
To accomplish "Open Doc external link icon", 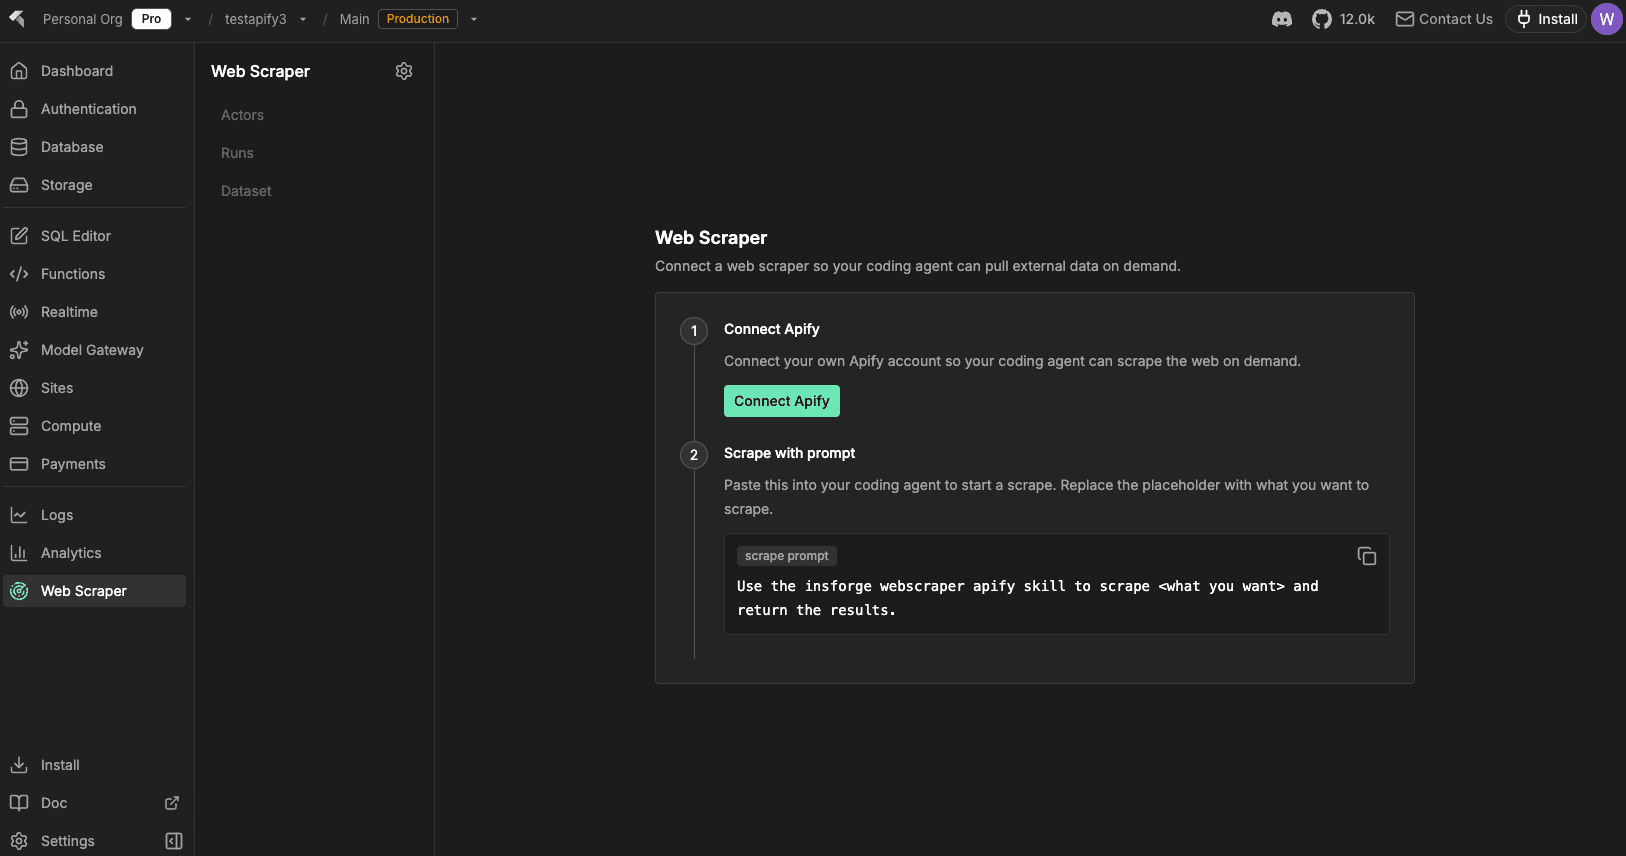I will (172, 803).
